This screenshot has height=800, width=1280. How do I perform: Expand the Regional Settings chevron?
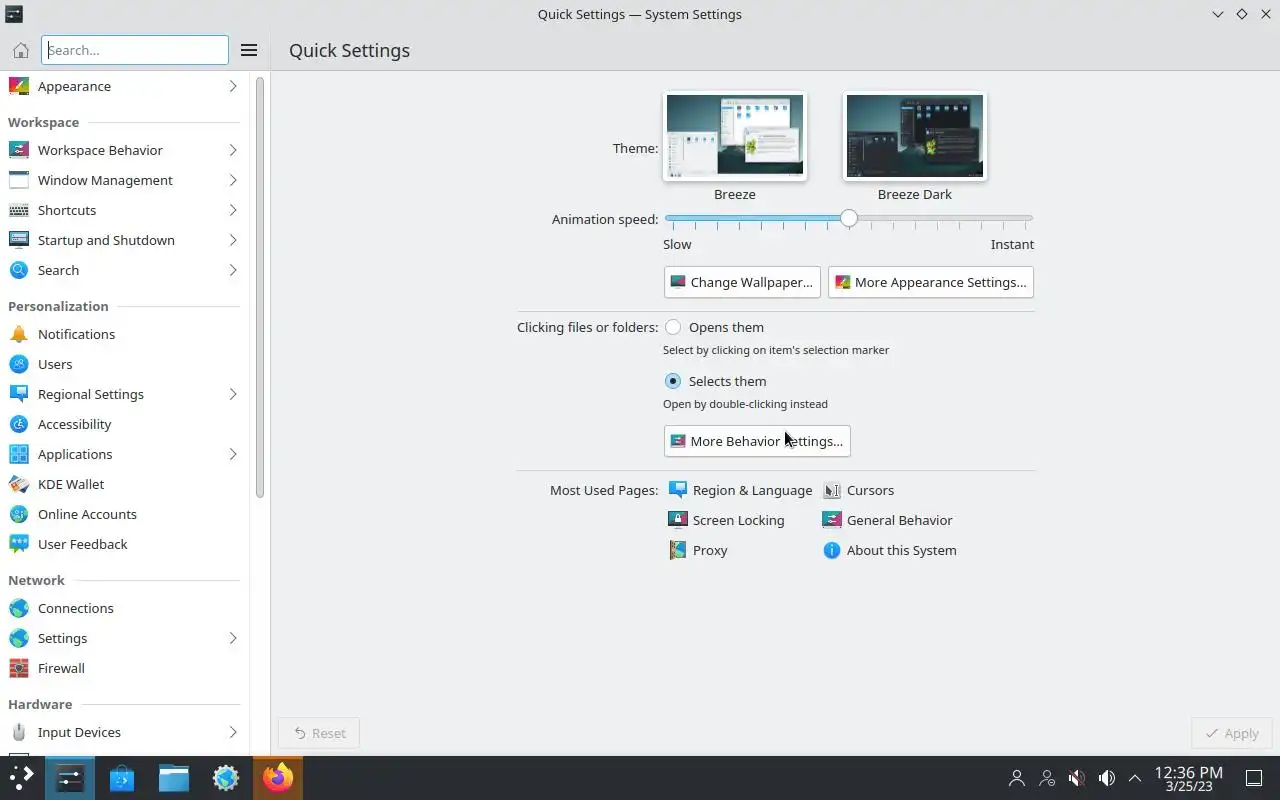coord(232,394)
